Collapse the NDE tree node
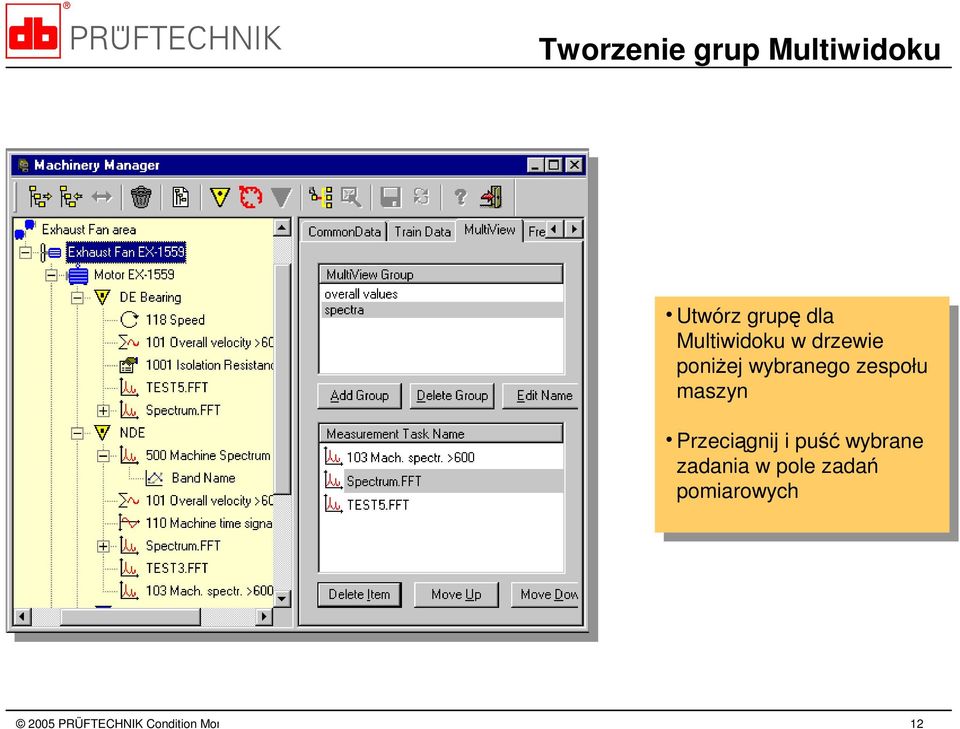 click(77, 433)
